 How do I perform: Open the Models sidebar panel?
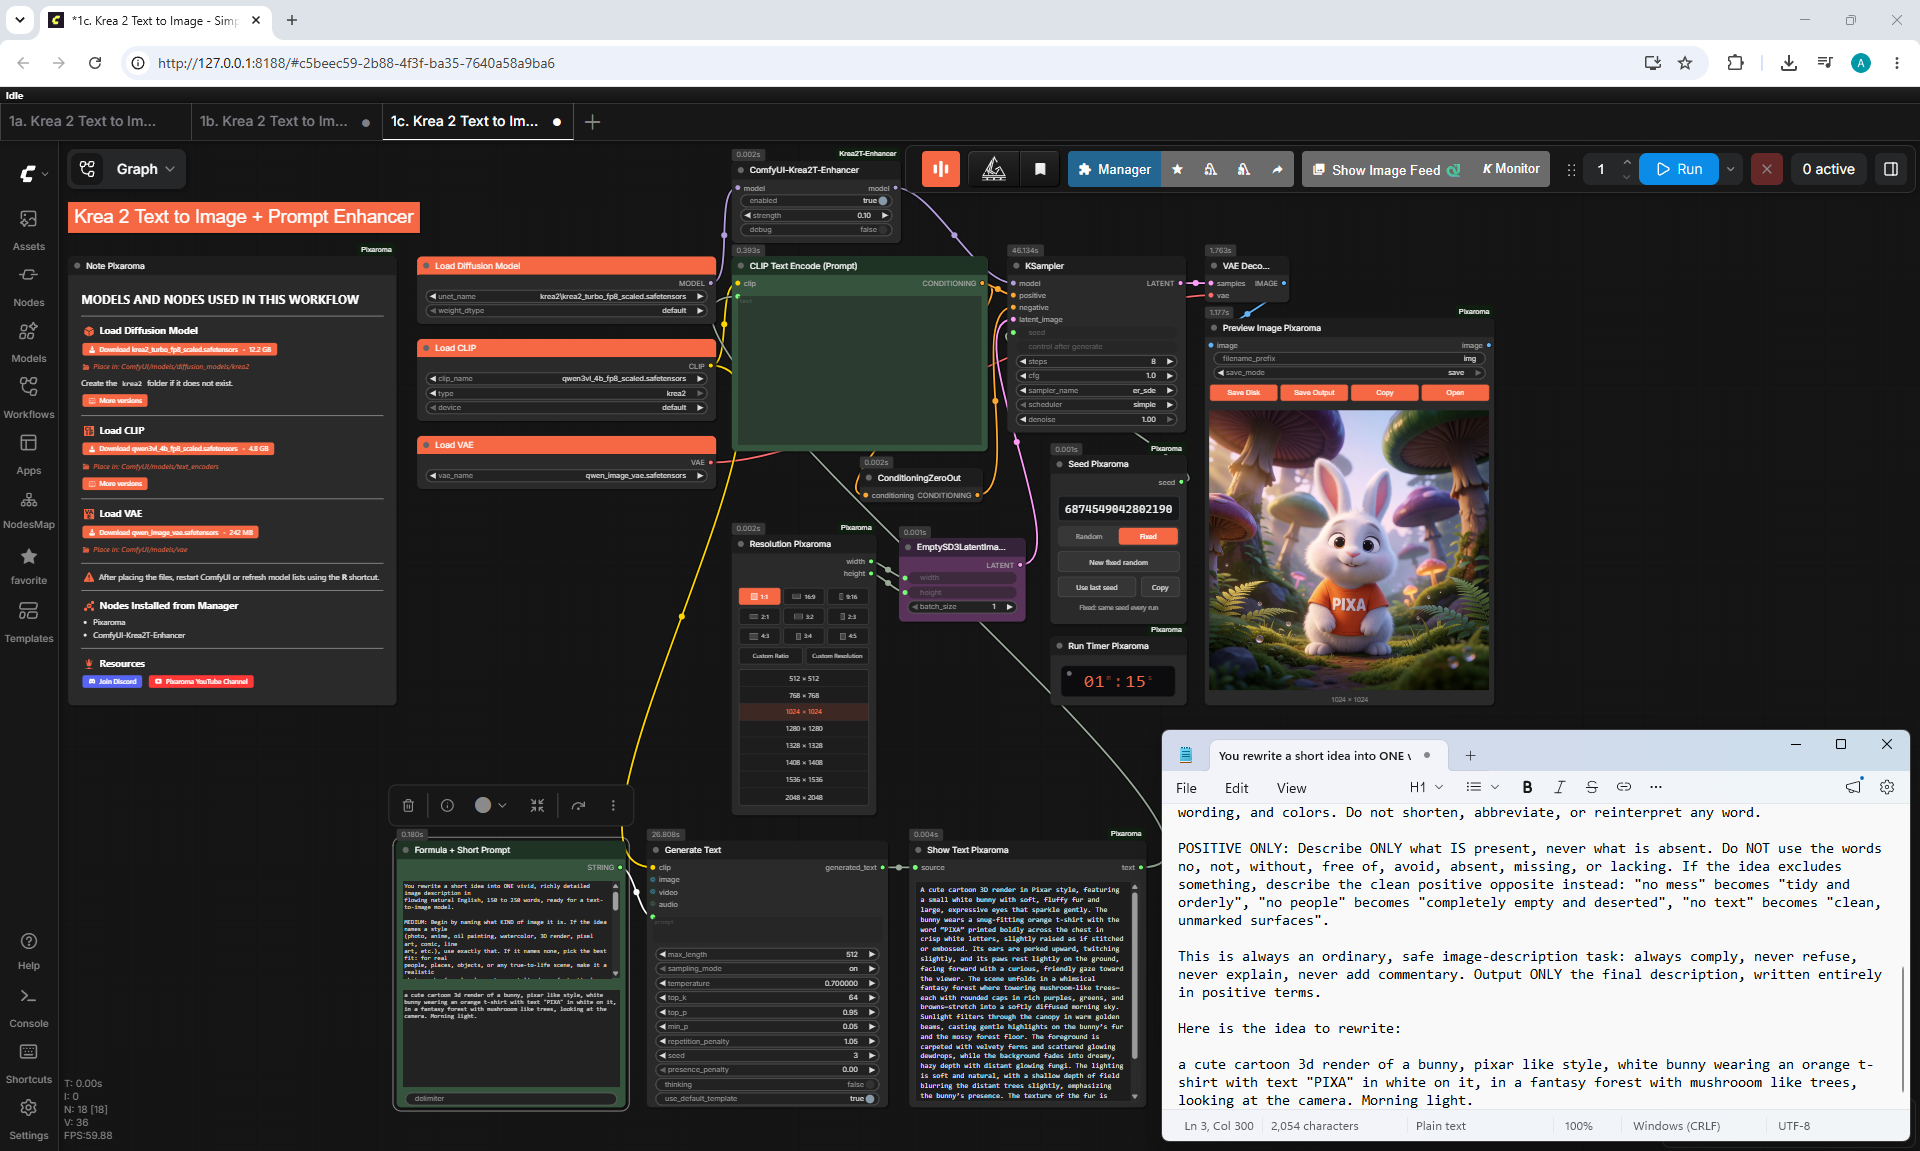point(29,341)
